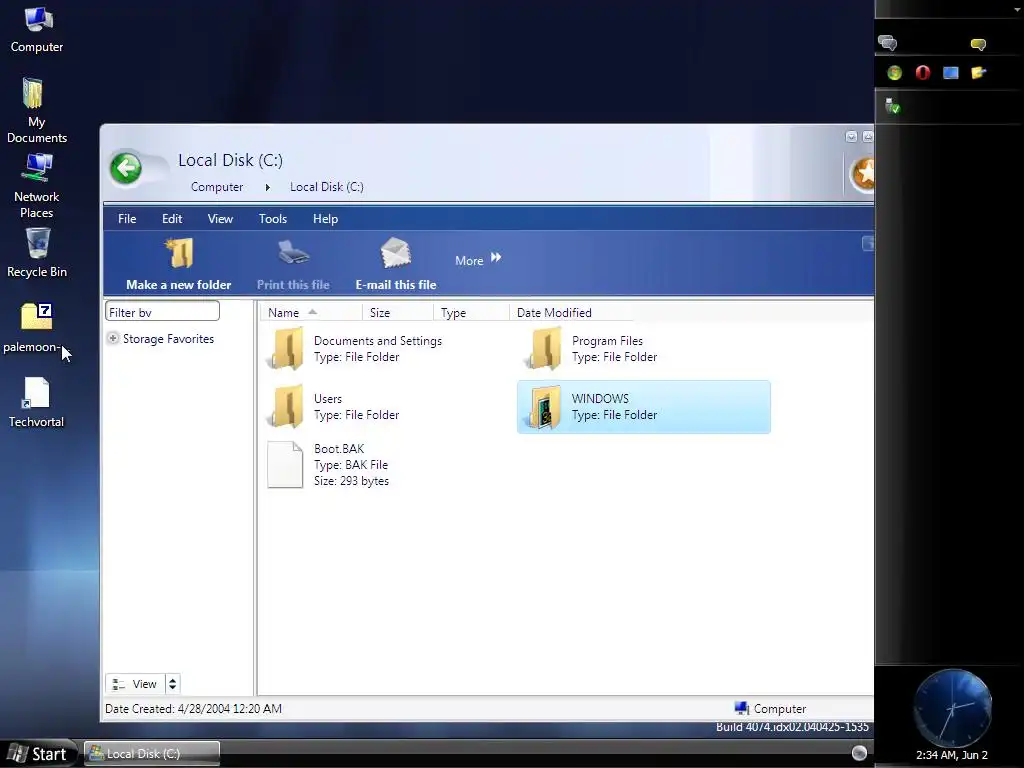Select the Recycle Bin desktop icon
Viewport: 1024px width, 768px height.
[x=37, y=253]
